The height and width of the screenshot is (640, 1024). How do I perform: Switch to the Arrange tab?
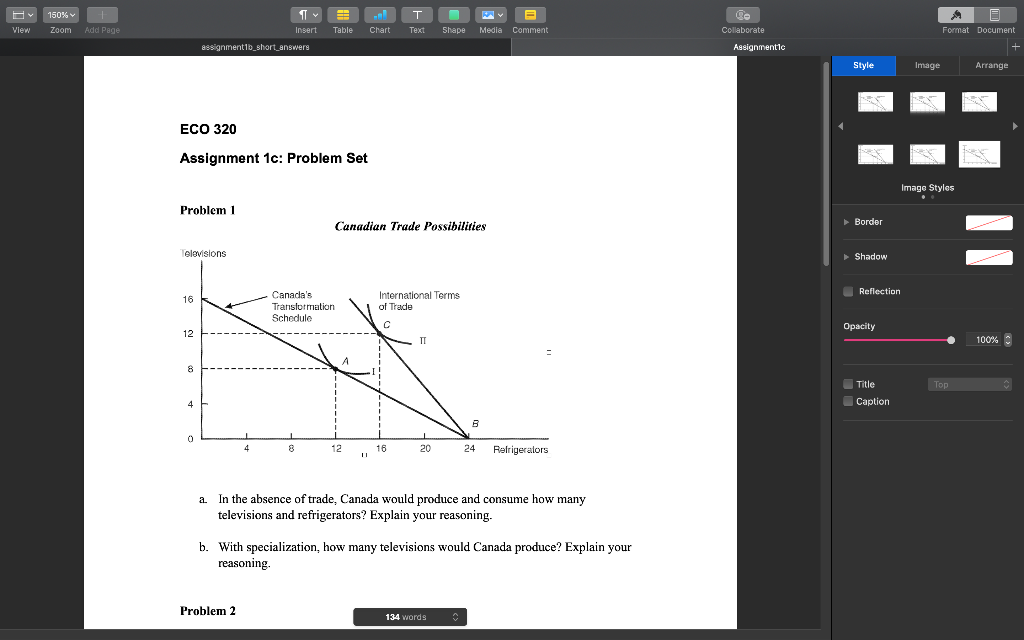coord(990,65)
